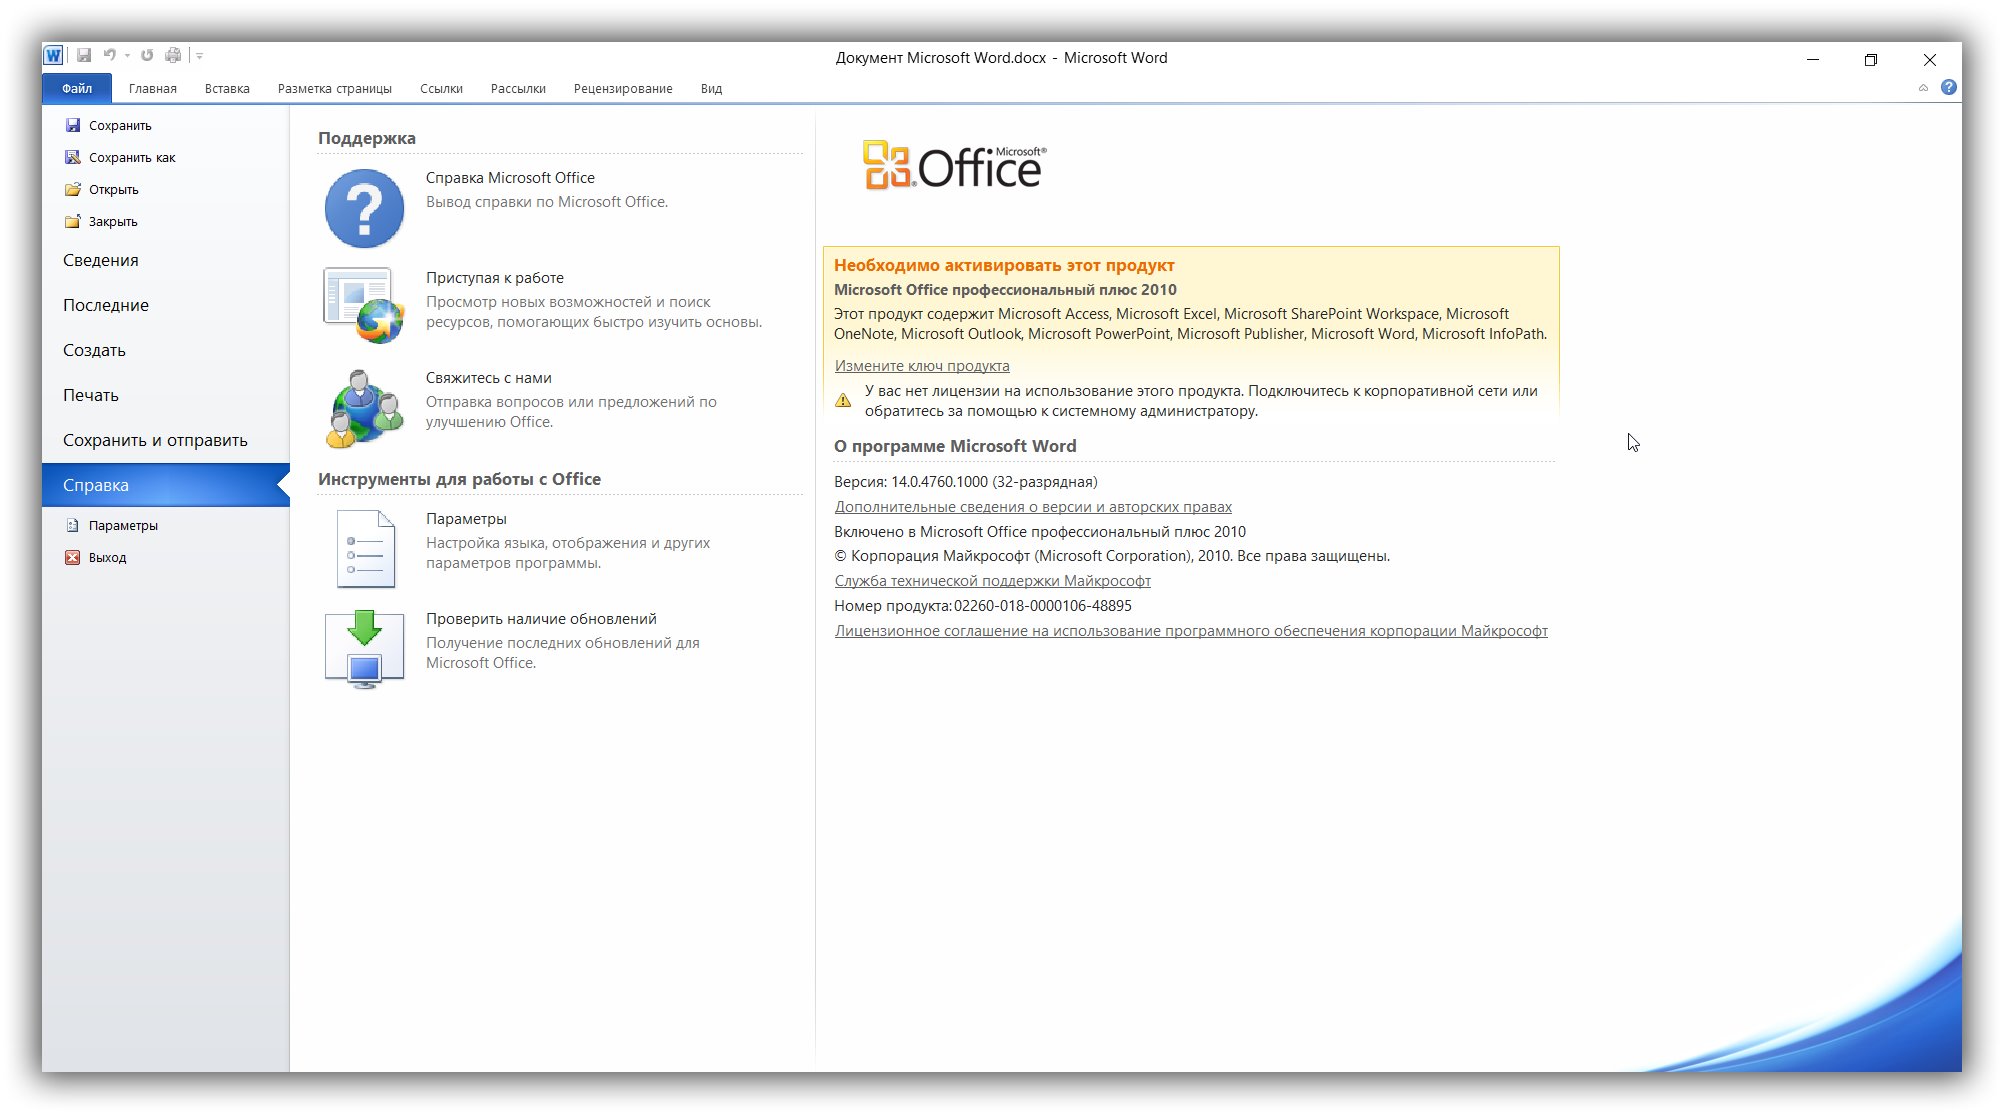Image resolution: width=2004 pixels, height=1114 pixels.
Task: Click the product number 02260-018-0000106-48895
Action: [1043, 606]
